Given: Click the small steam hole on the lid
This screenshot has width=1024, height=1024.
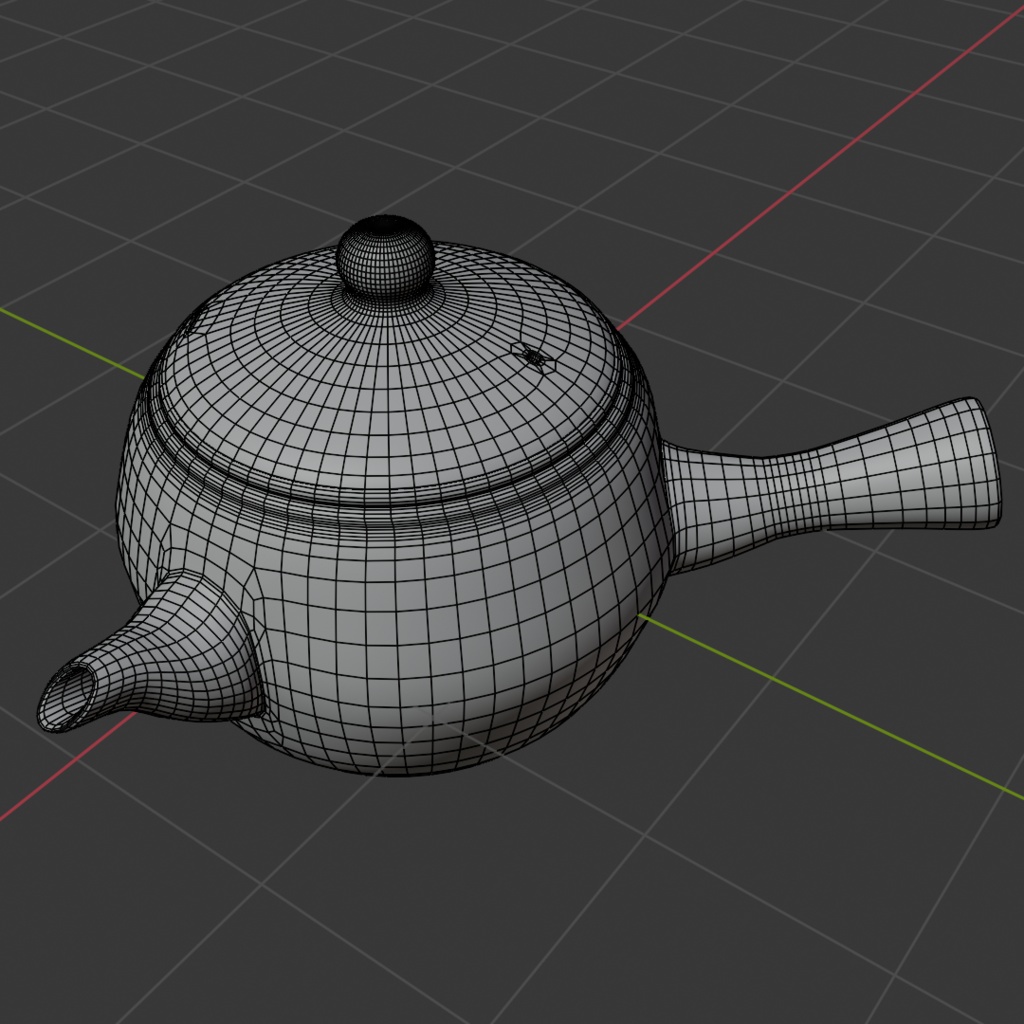Looking at the screenshot, I should [535, 357].
